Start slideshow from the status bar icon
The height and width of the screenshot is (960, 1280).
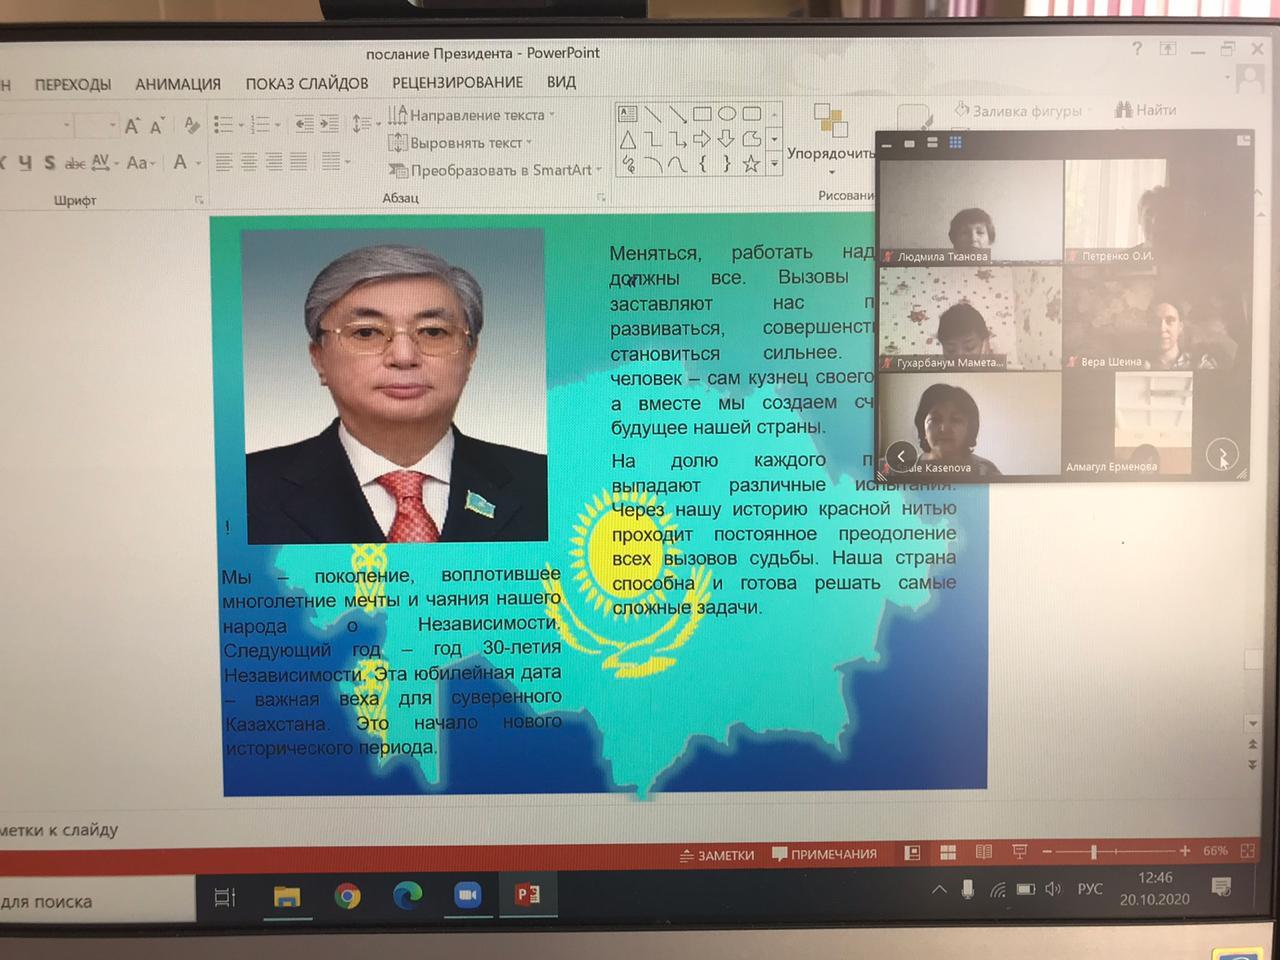pyautogui.click(x=1019, y=853)
